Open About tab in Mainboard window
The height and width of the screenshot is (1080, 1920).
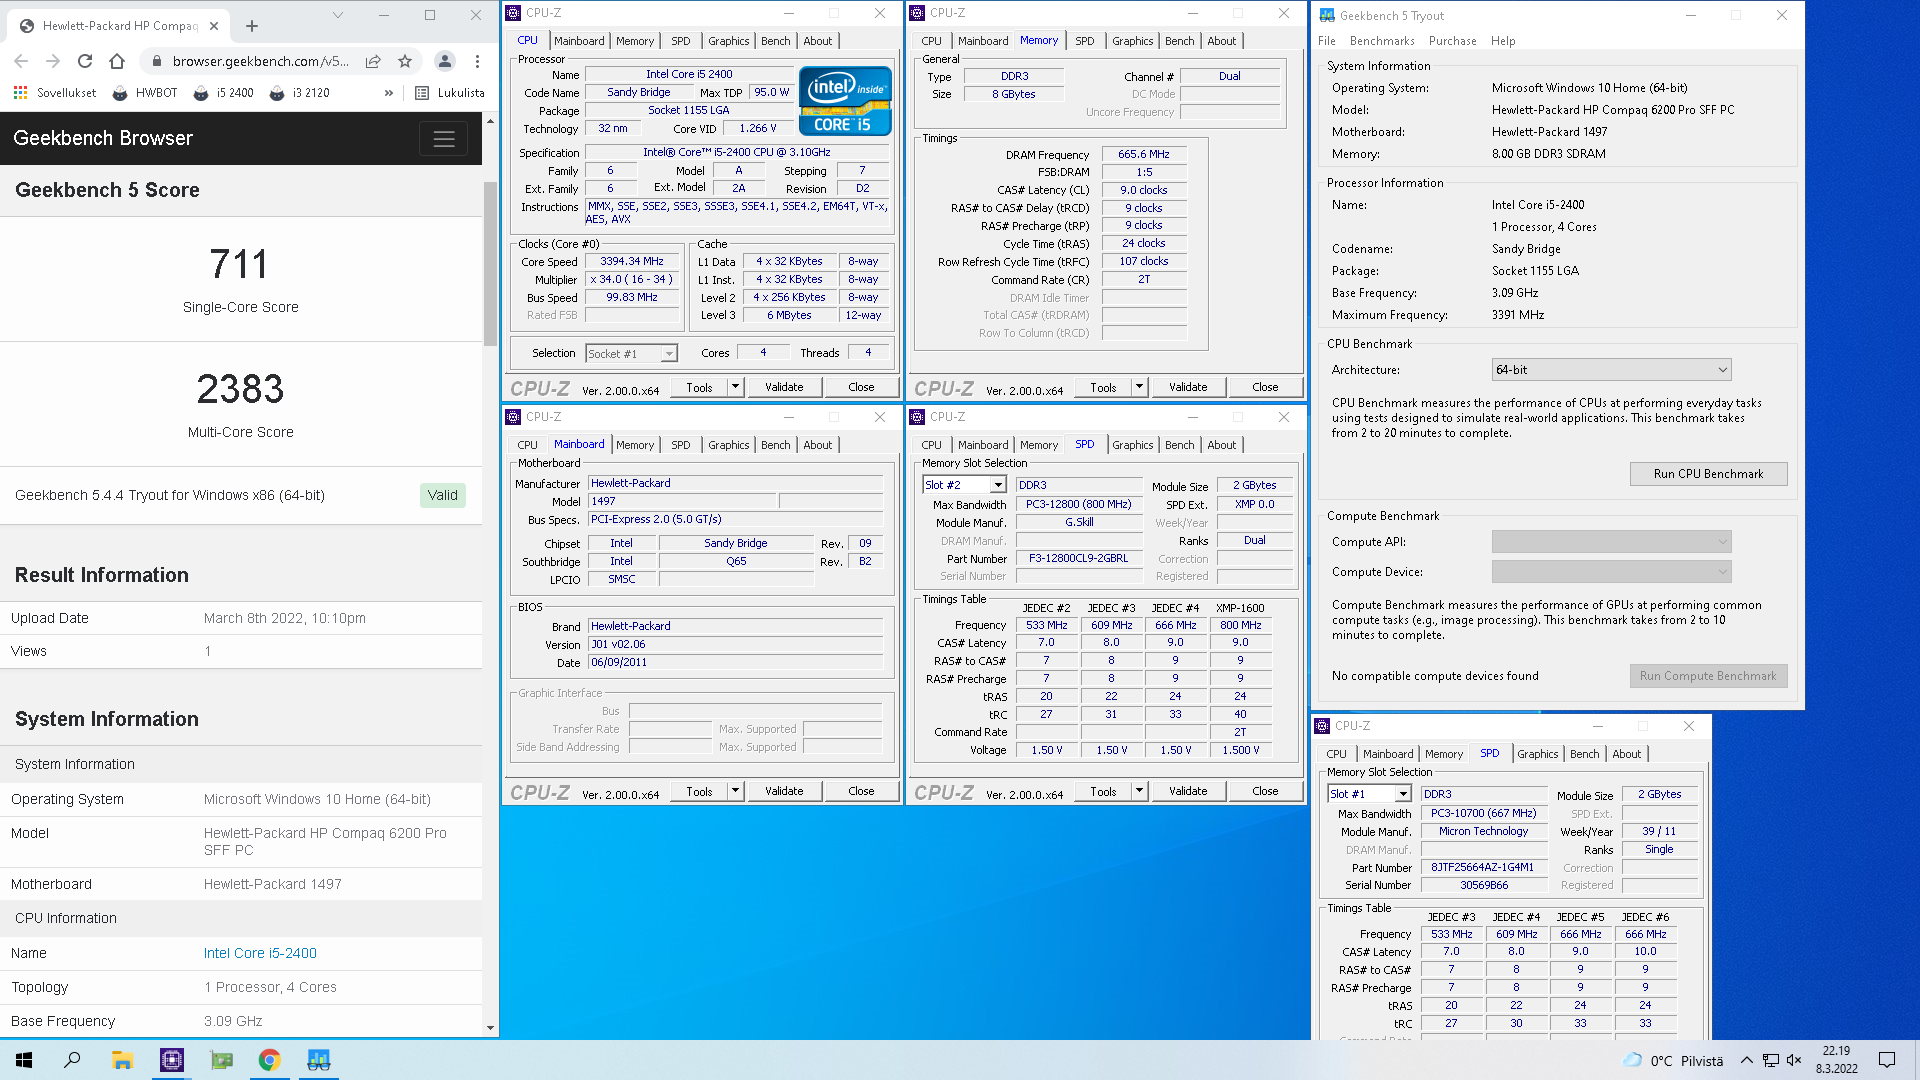817,445
